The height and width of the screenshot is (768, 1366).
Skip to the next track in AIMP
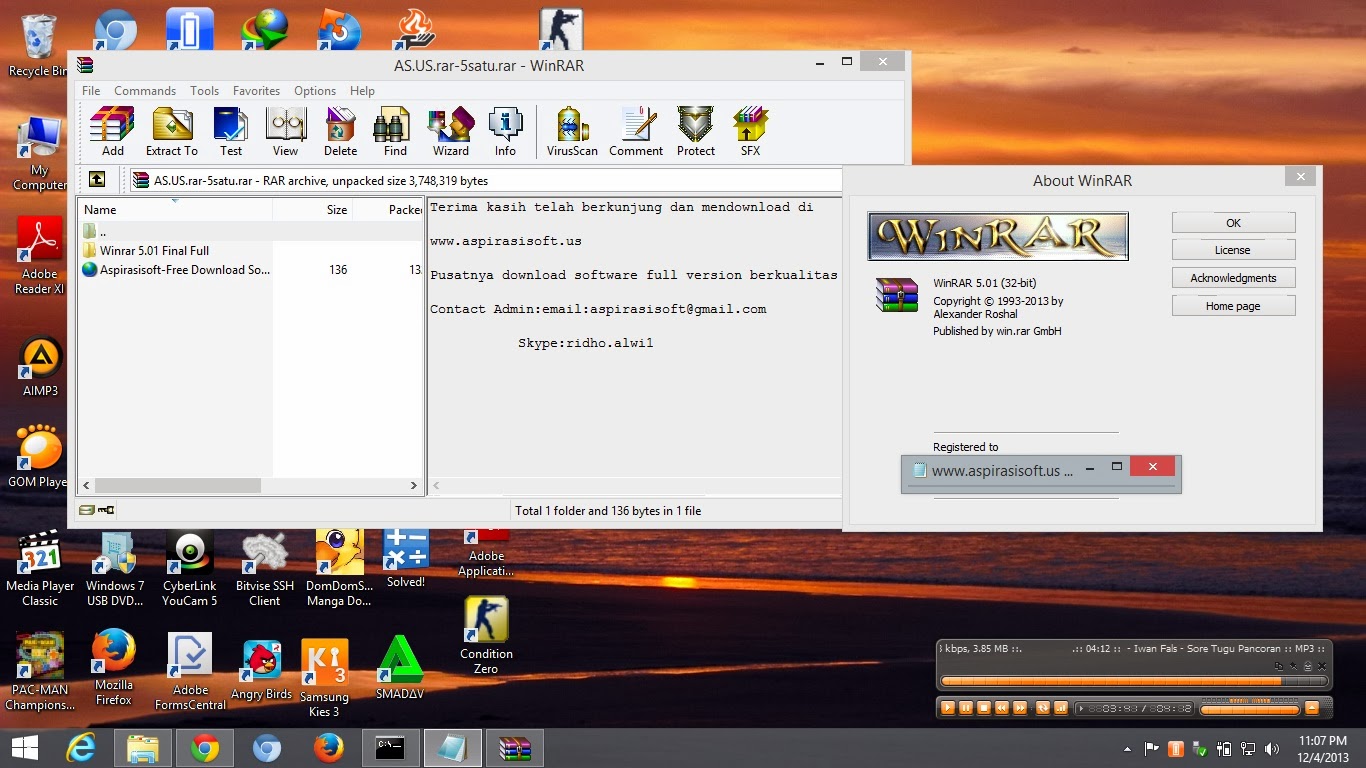[1020, 708]
